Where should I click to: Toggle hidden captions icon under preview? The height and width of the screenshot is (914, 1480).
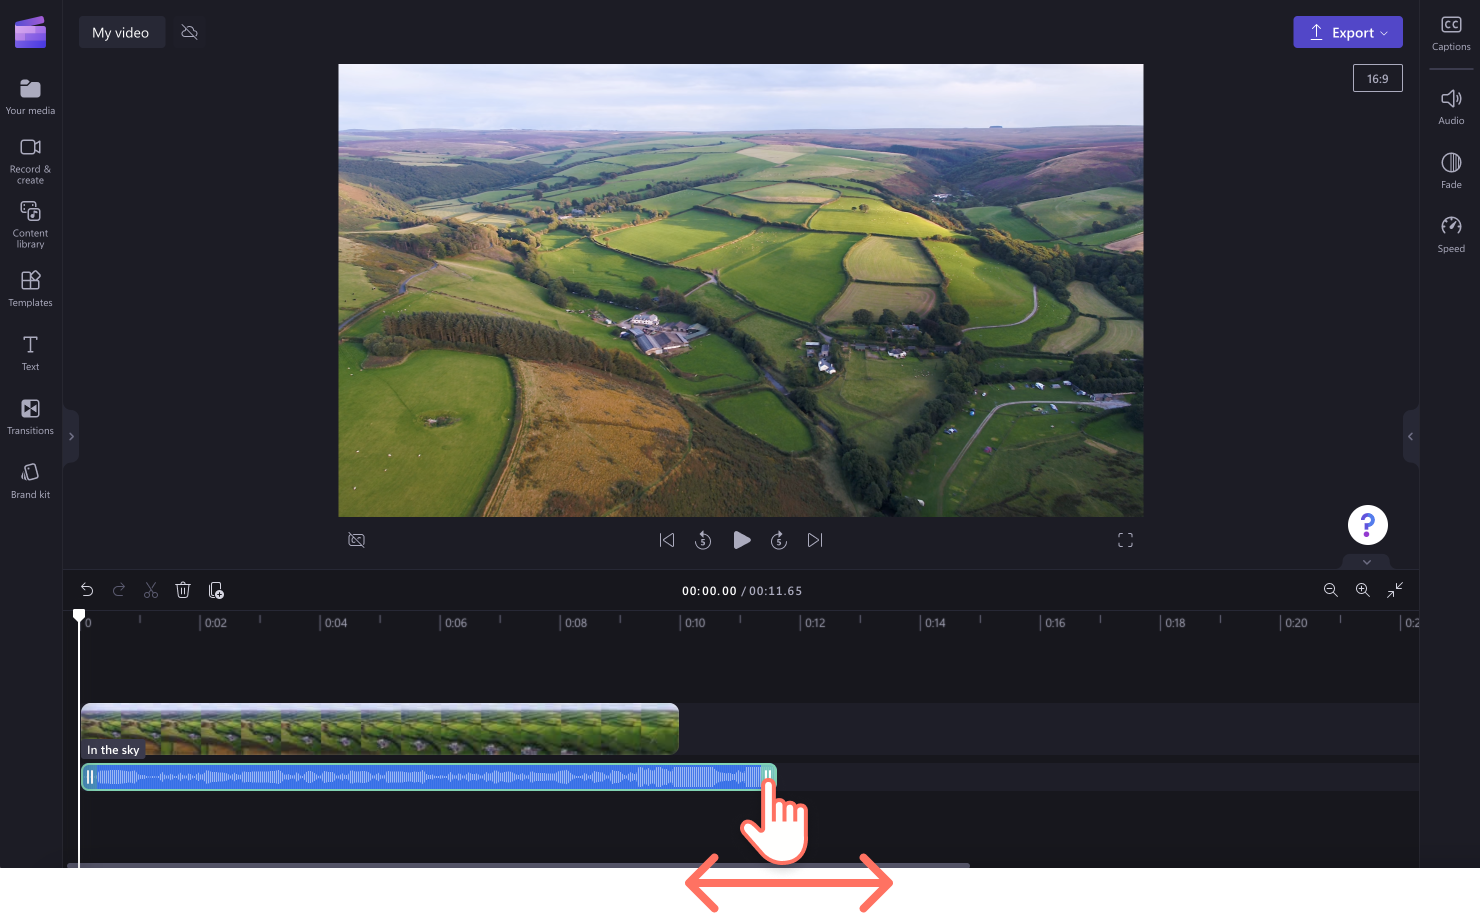point(356,540)
